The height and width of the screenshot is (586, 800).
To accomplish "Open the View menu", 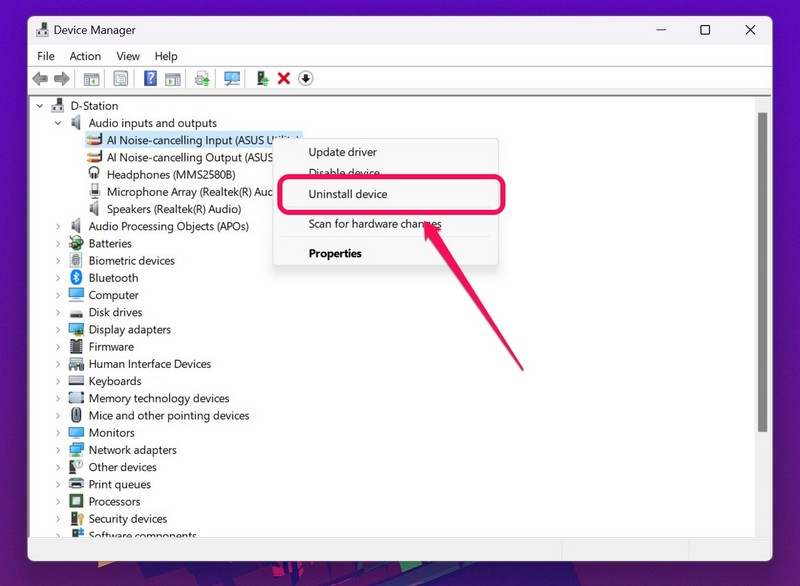I will pos(128,56).
